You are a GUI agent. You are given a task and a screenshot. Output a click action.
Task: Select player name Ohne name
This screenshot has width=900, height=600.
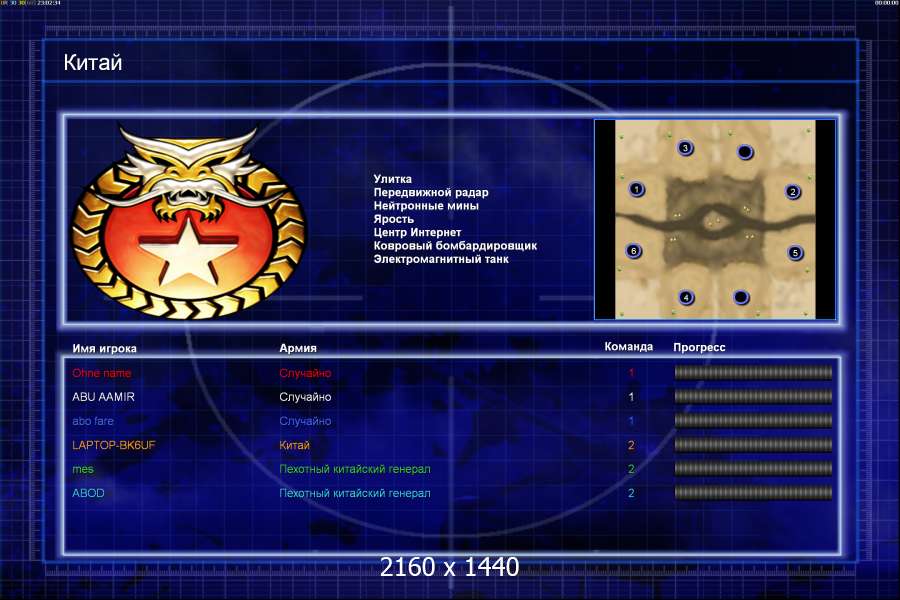(x=102, y=373)
